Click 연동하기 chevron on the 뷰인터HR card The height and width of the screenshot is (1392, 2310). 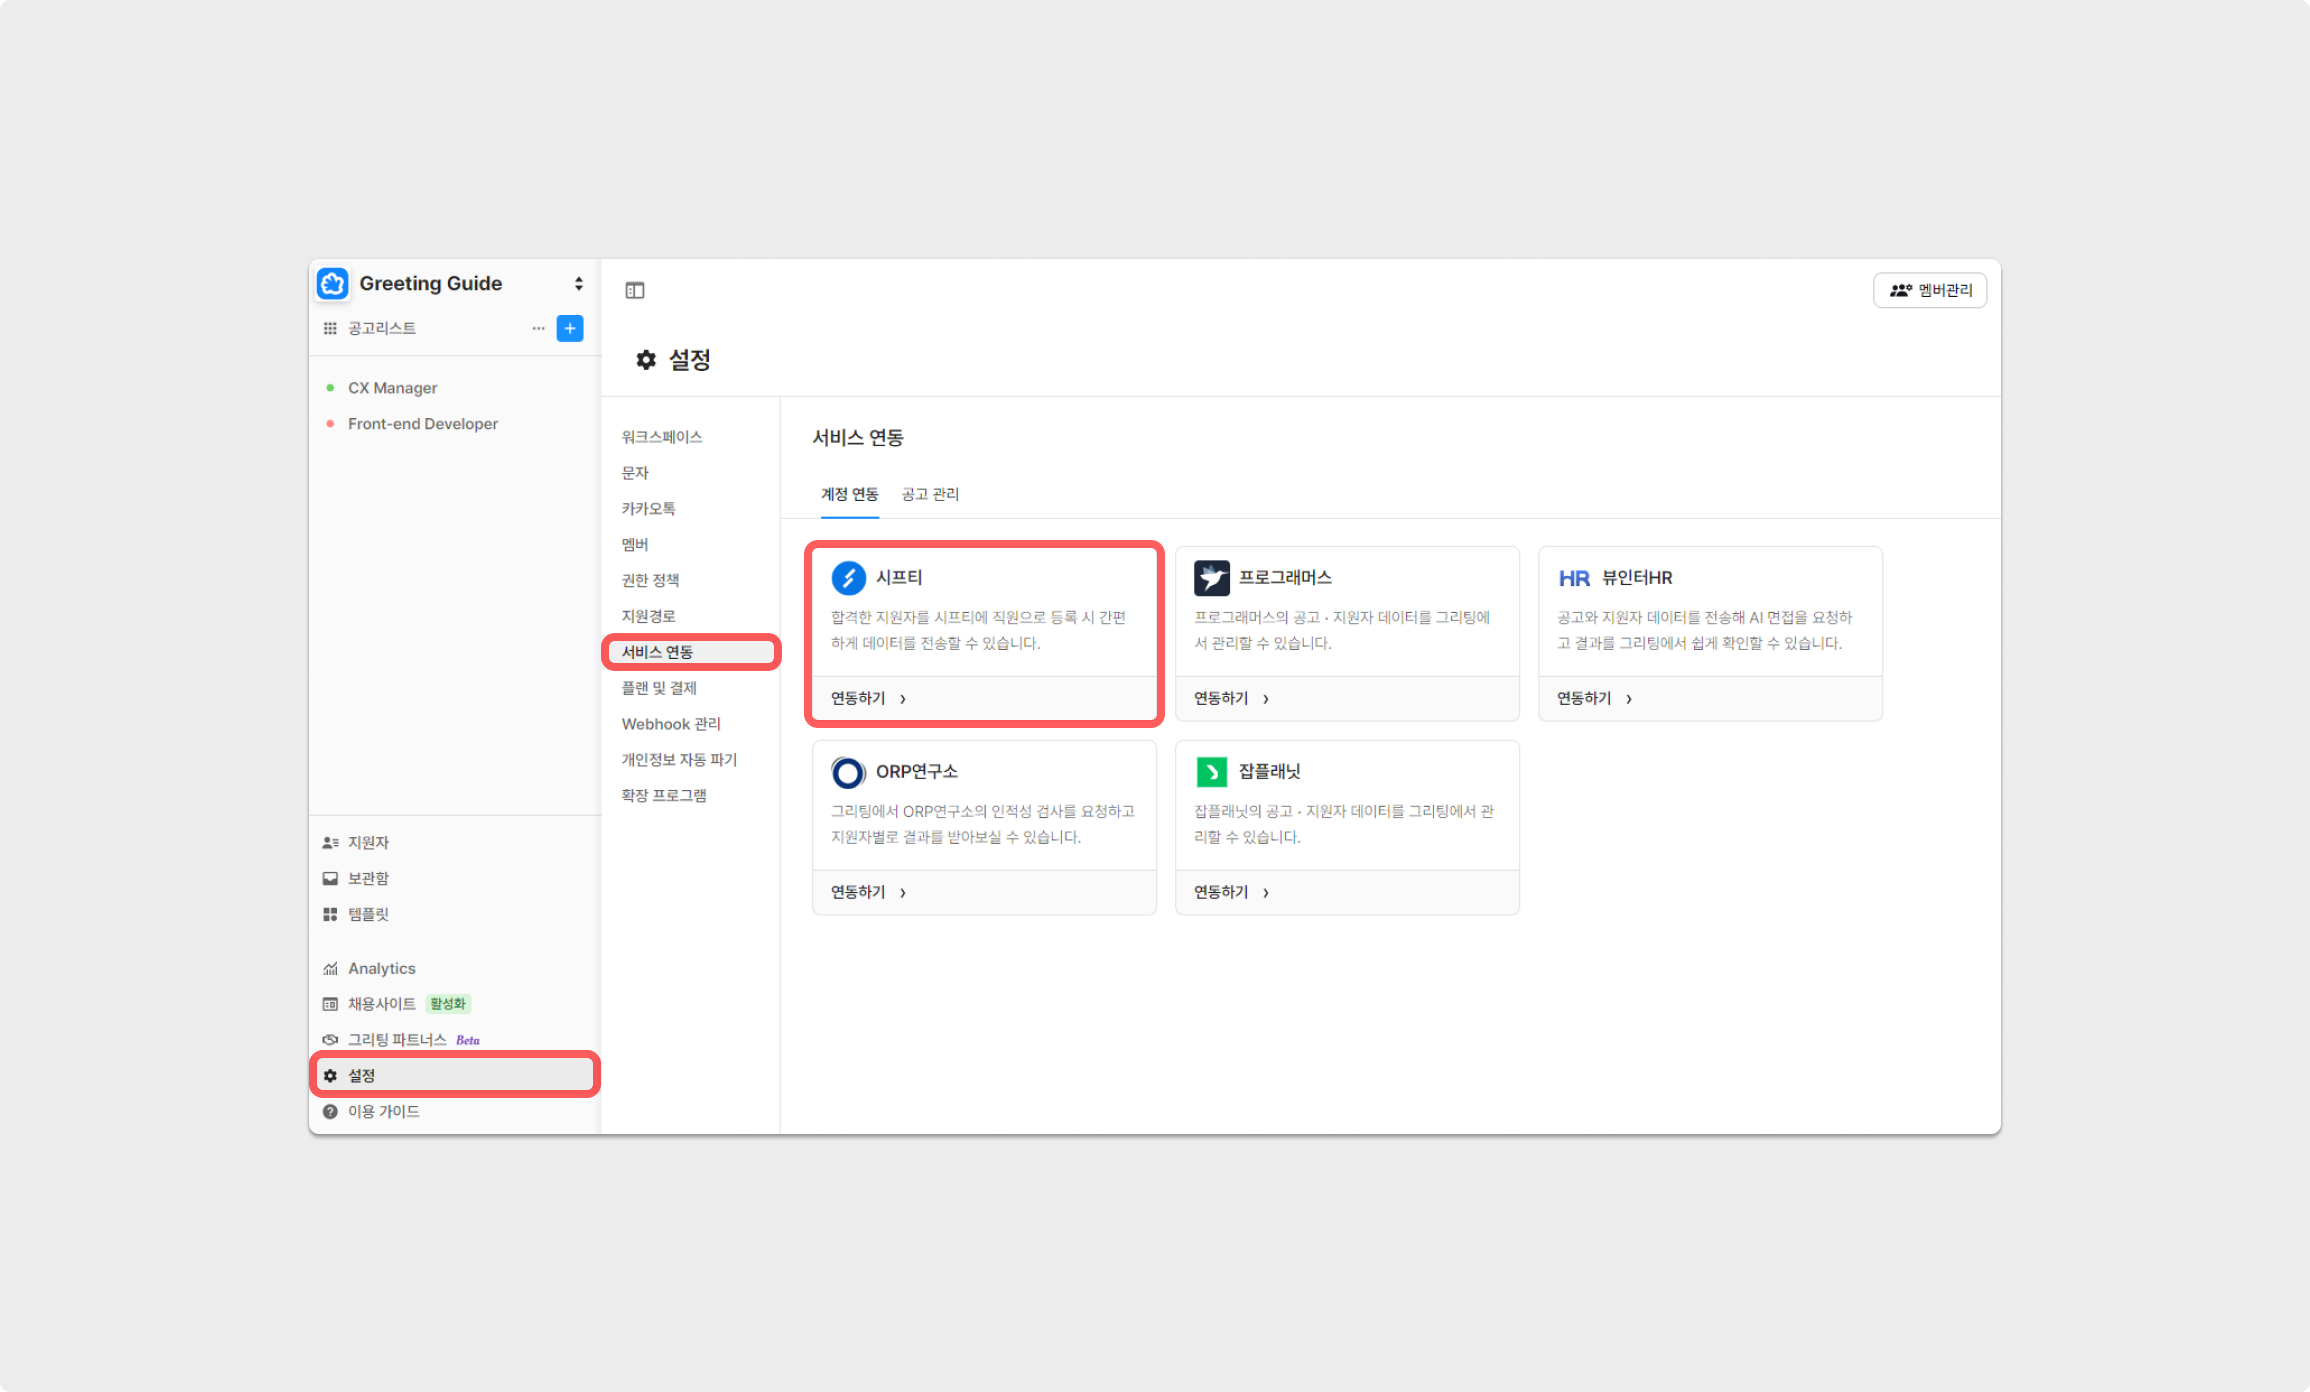tap(1628, 699)
